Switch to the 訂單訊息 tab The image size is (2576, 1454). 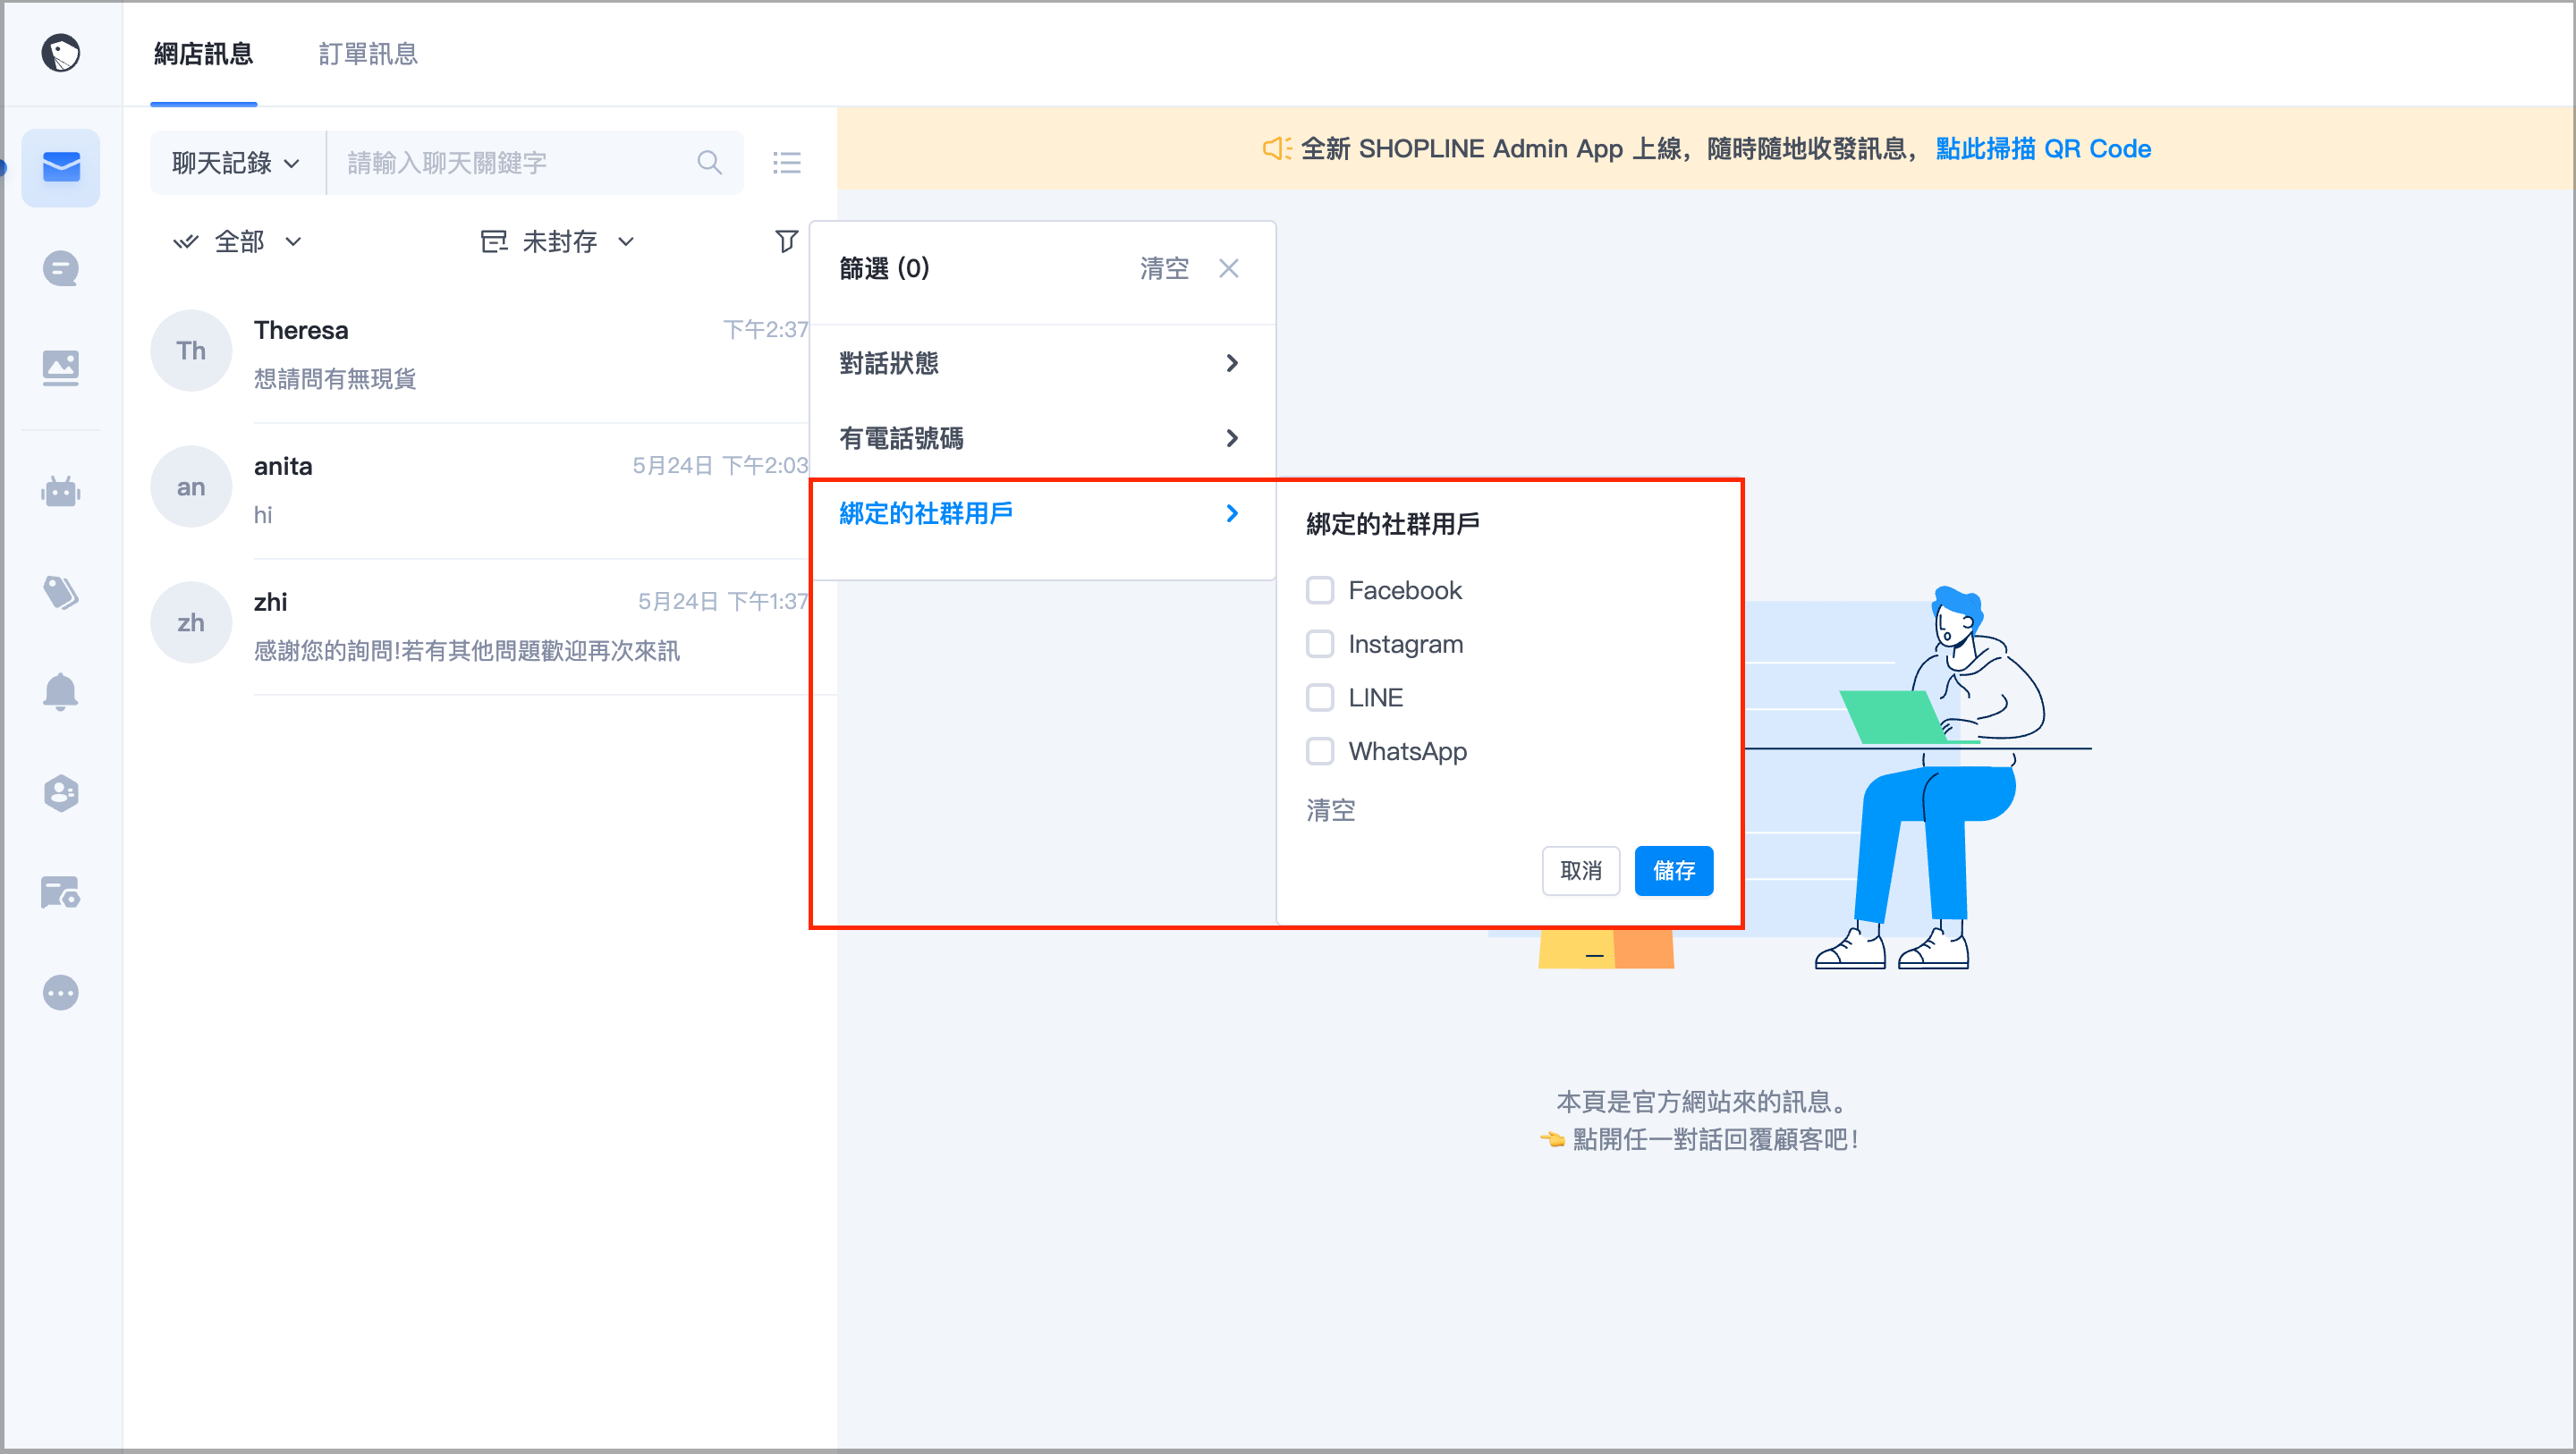click(368, 54)
